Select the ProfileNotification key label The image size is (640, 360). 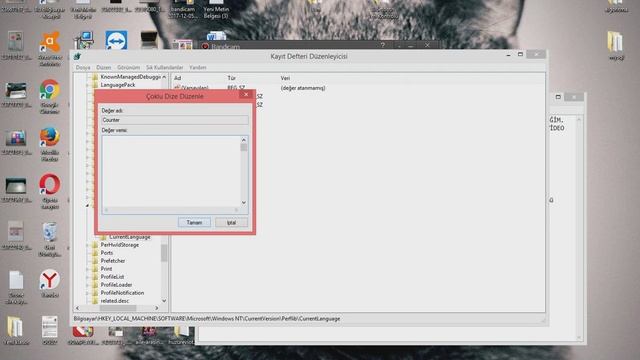[122, 293]
